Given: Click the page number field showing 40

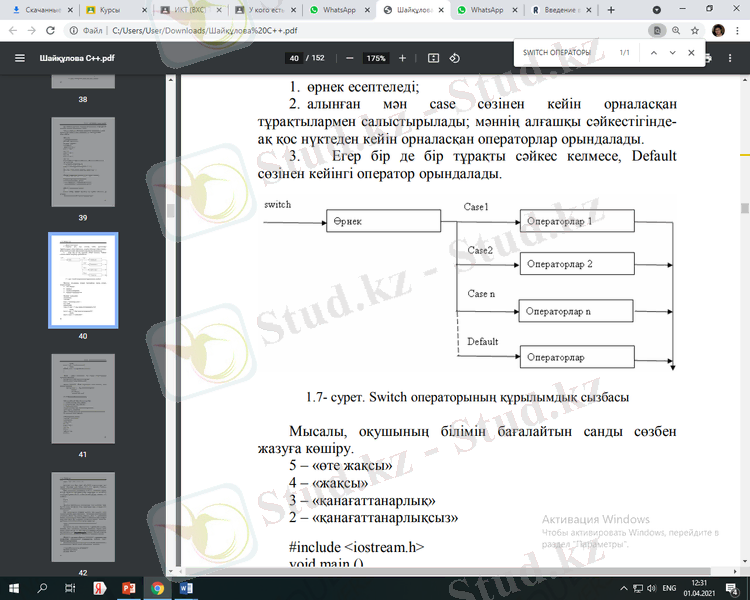Looking at the screenshot, I should tap(294, 58).
